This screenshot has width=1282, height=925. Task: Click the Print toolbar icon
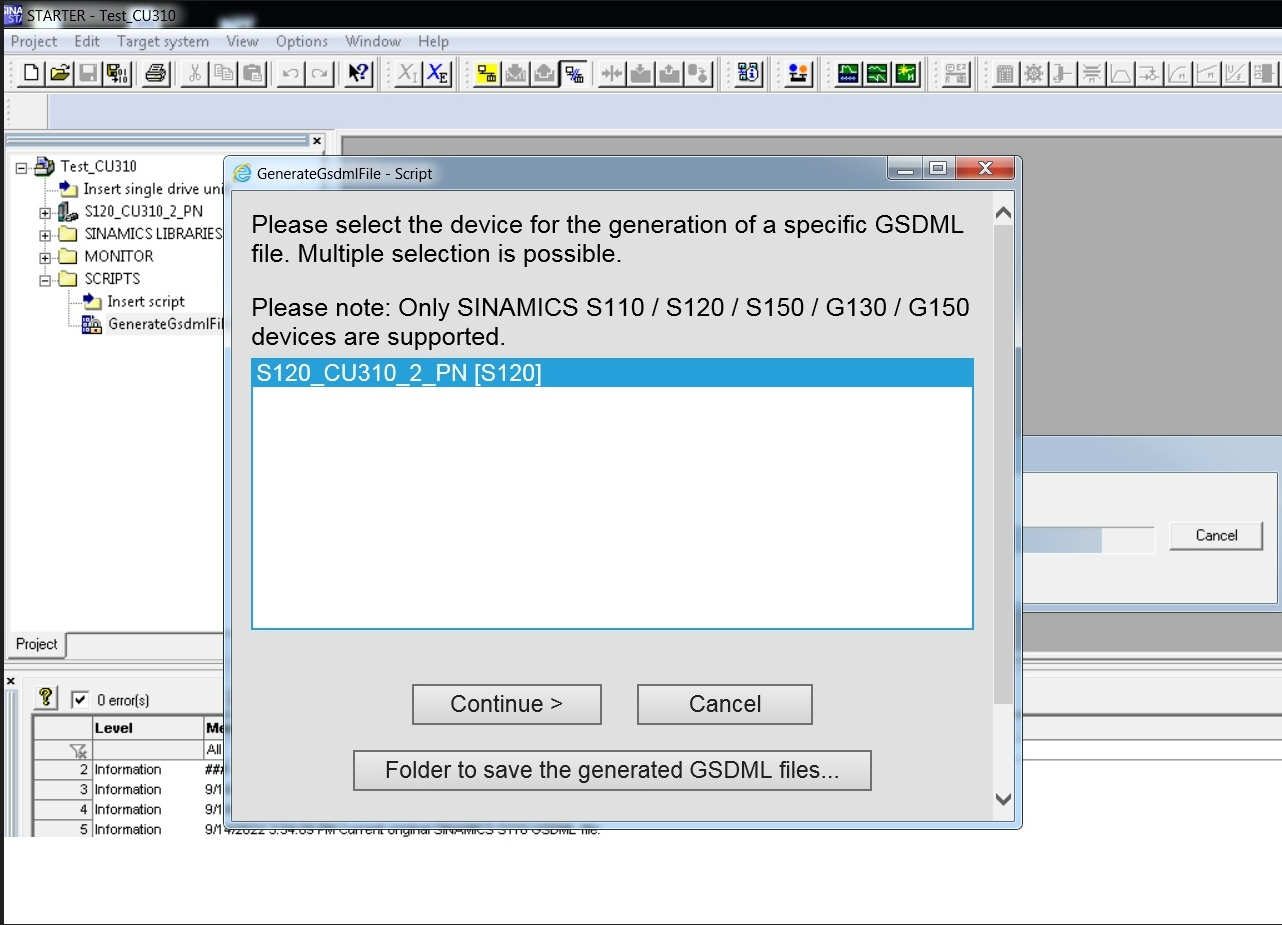[x=155, y=73]
